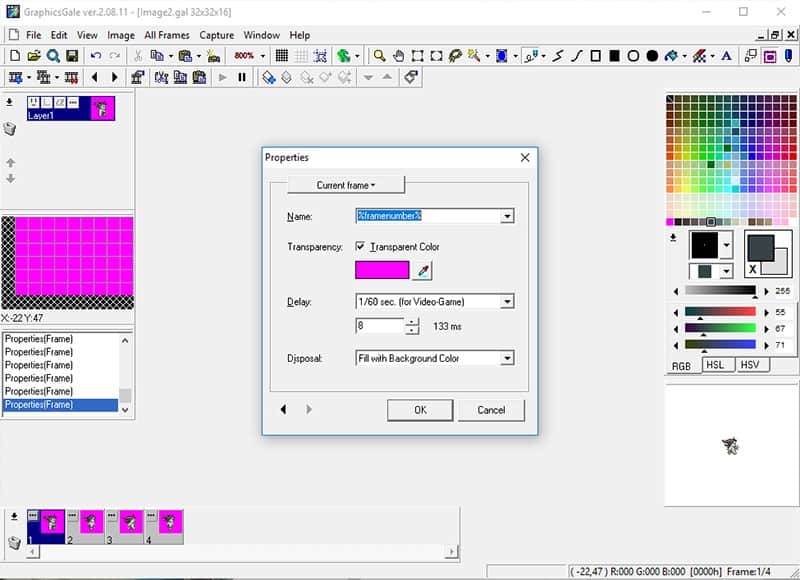The image size is (800, 580).
Task: Open the Delay unit dropdown
Action: pos(507,301)
